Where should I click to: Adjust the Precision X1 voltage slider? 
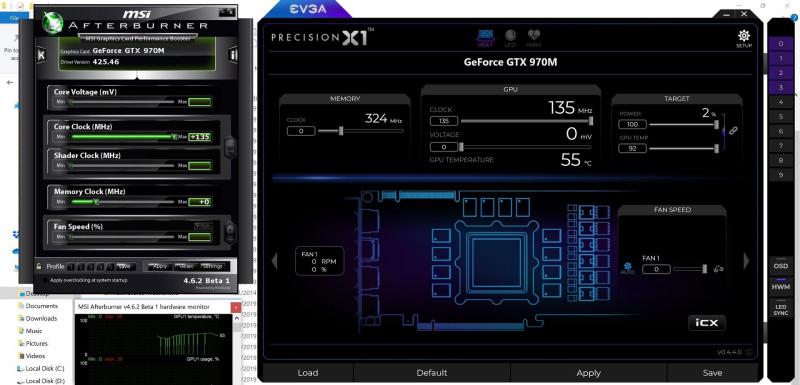pyautogui.click(x=527, y=147)
